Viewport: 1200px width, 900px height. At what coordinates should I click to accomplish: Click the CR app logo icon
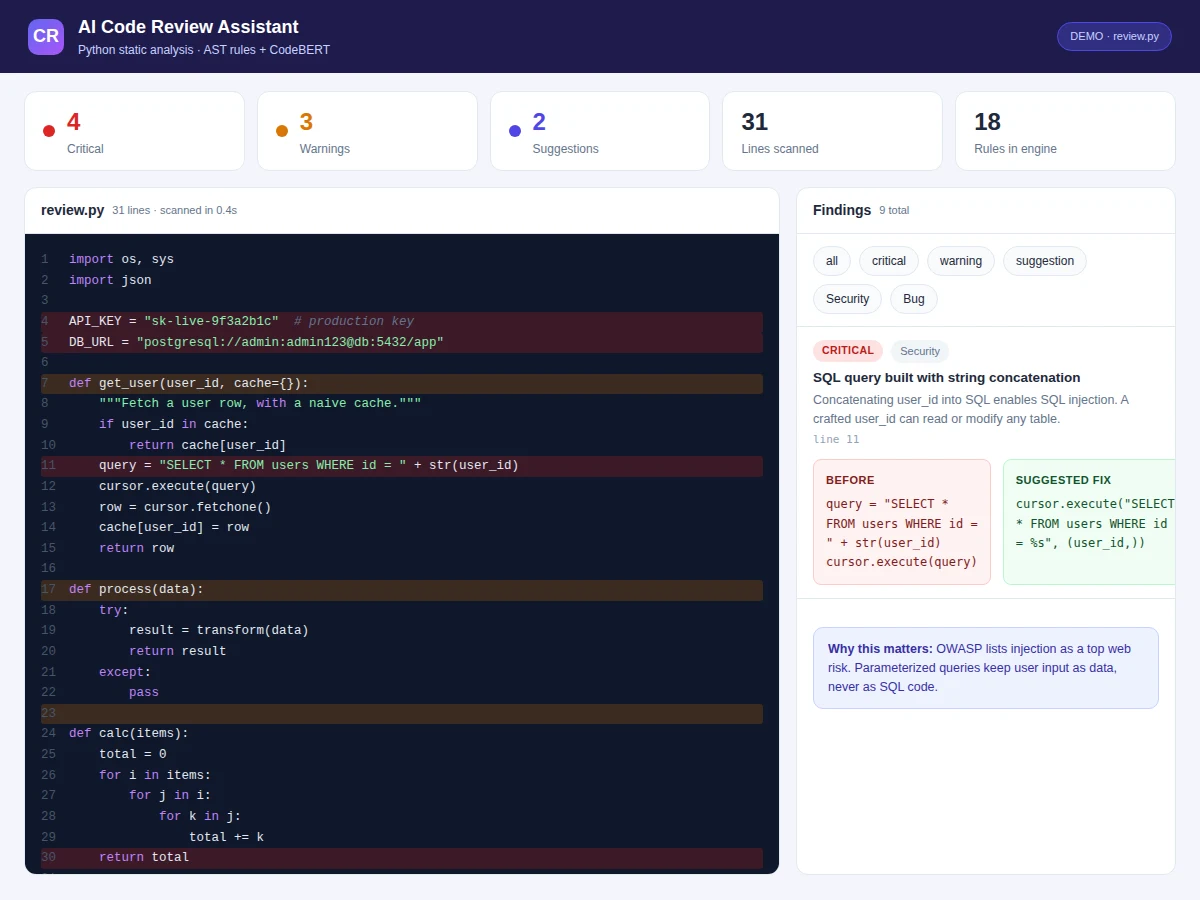46,36
